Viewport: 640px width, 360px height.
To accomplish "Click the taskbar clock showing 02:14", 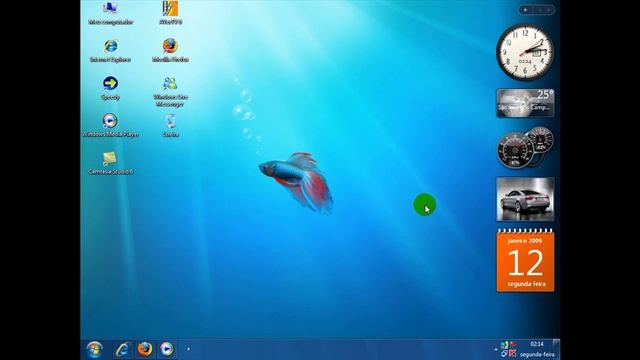I will pos(537,344).
